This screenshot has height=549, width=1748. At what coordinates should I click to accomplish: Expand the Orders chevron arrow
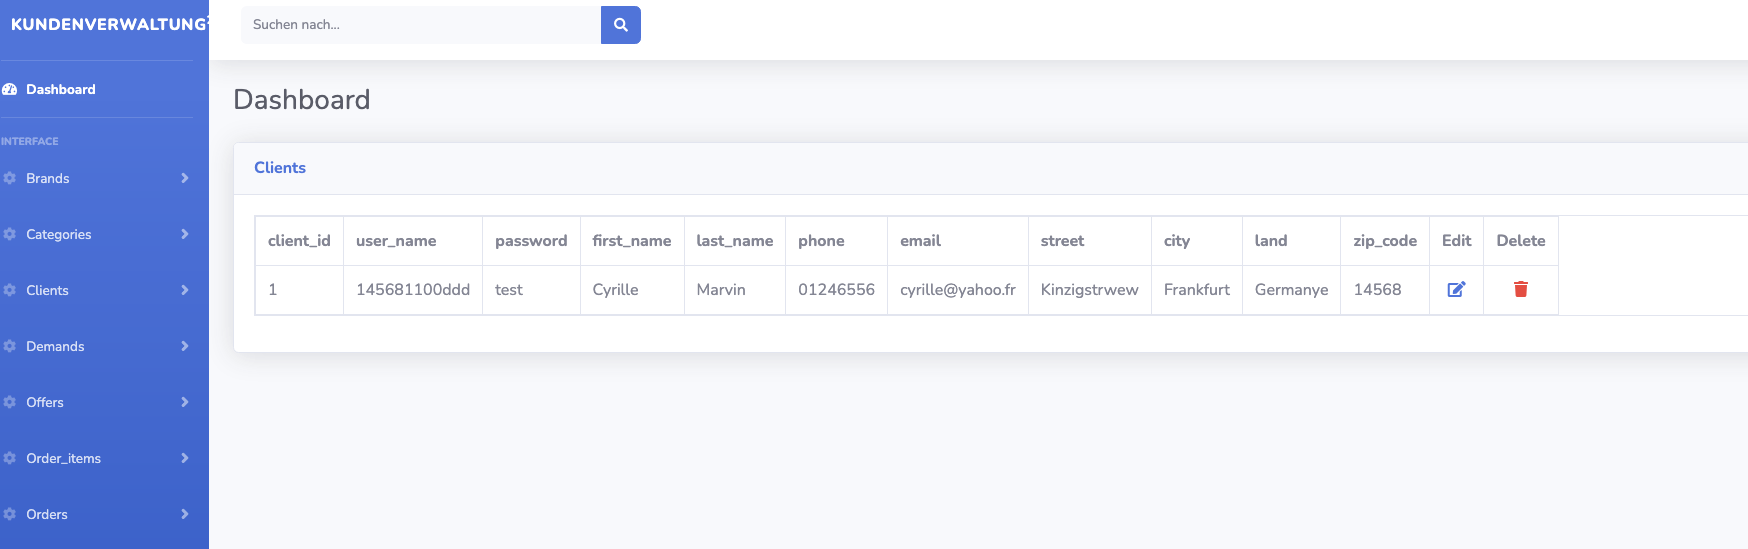185,514
